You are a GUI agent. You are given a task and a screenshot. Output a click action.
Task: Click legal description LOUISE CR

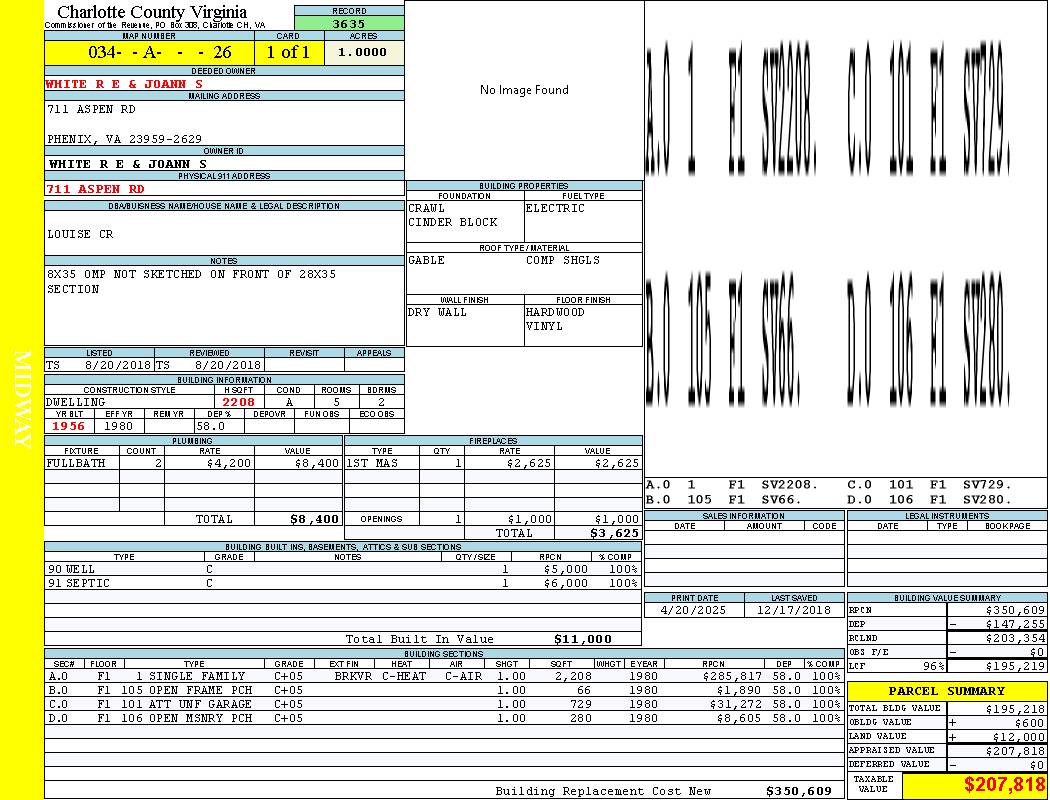[x=80, y=234]
